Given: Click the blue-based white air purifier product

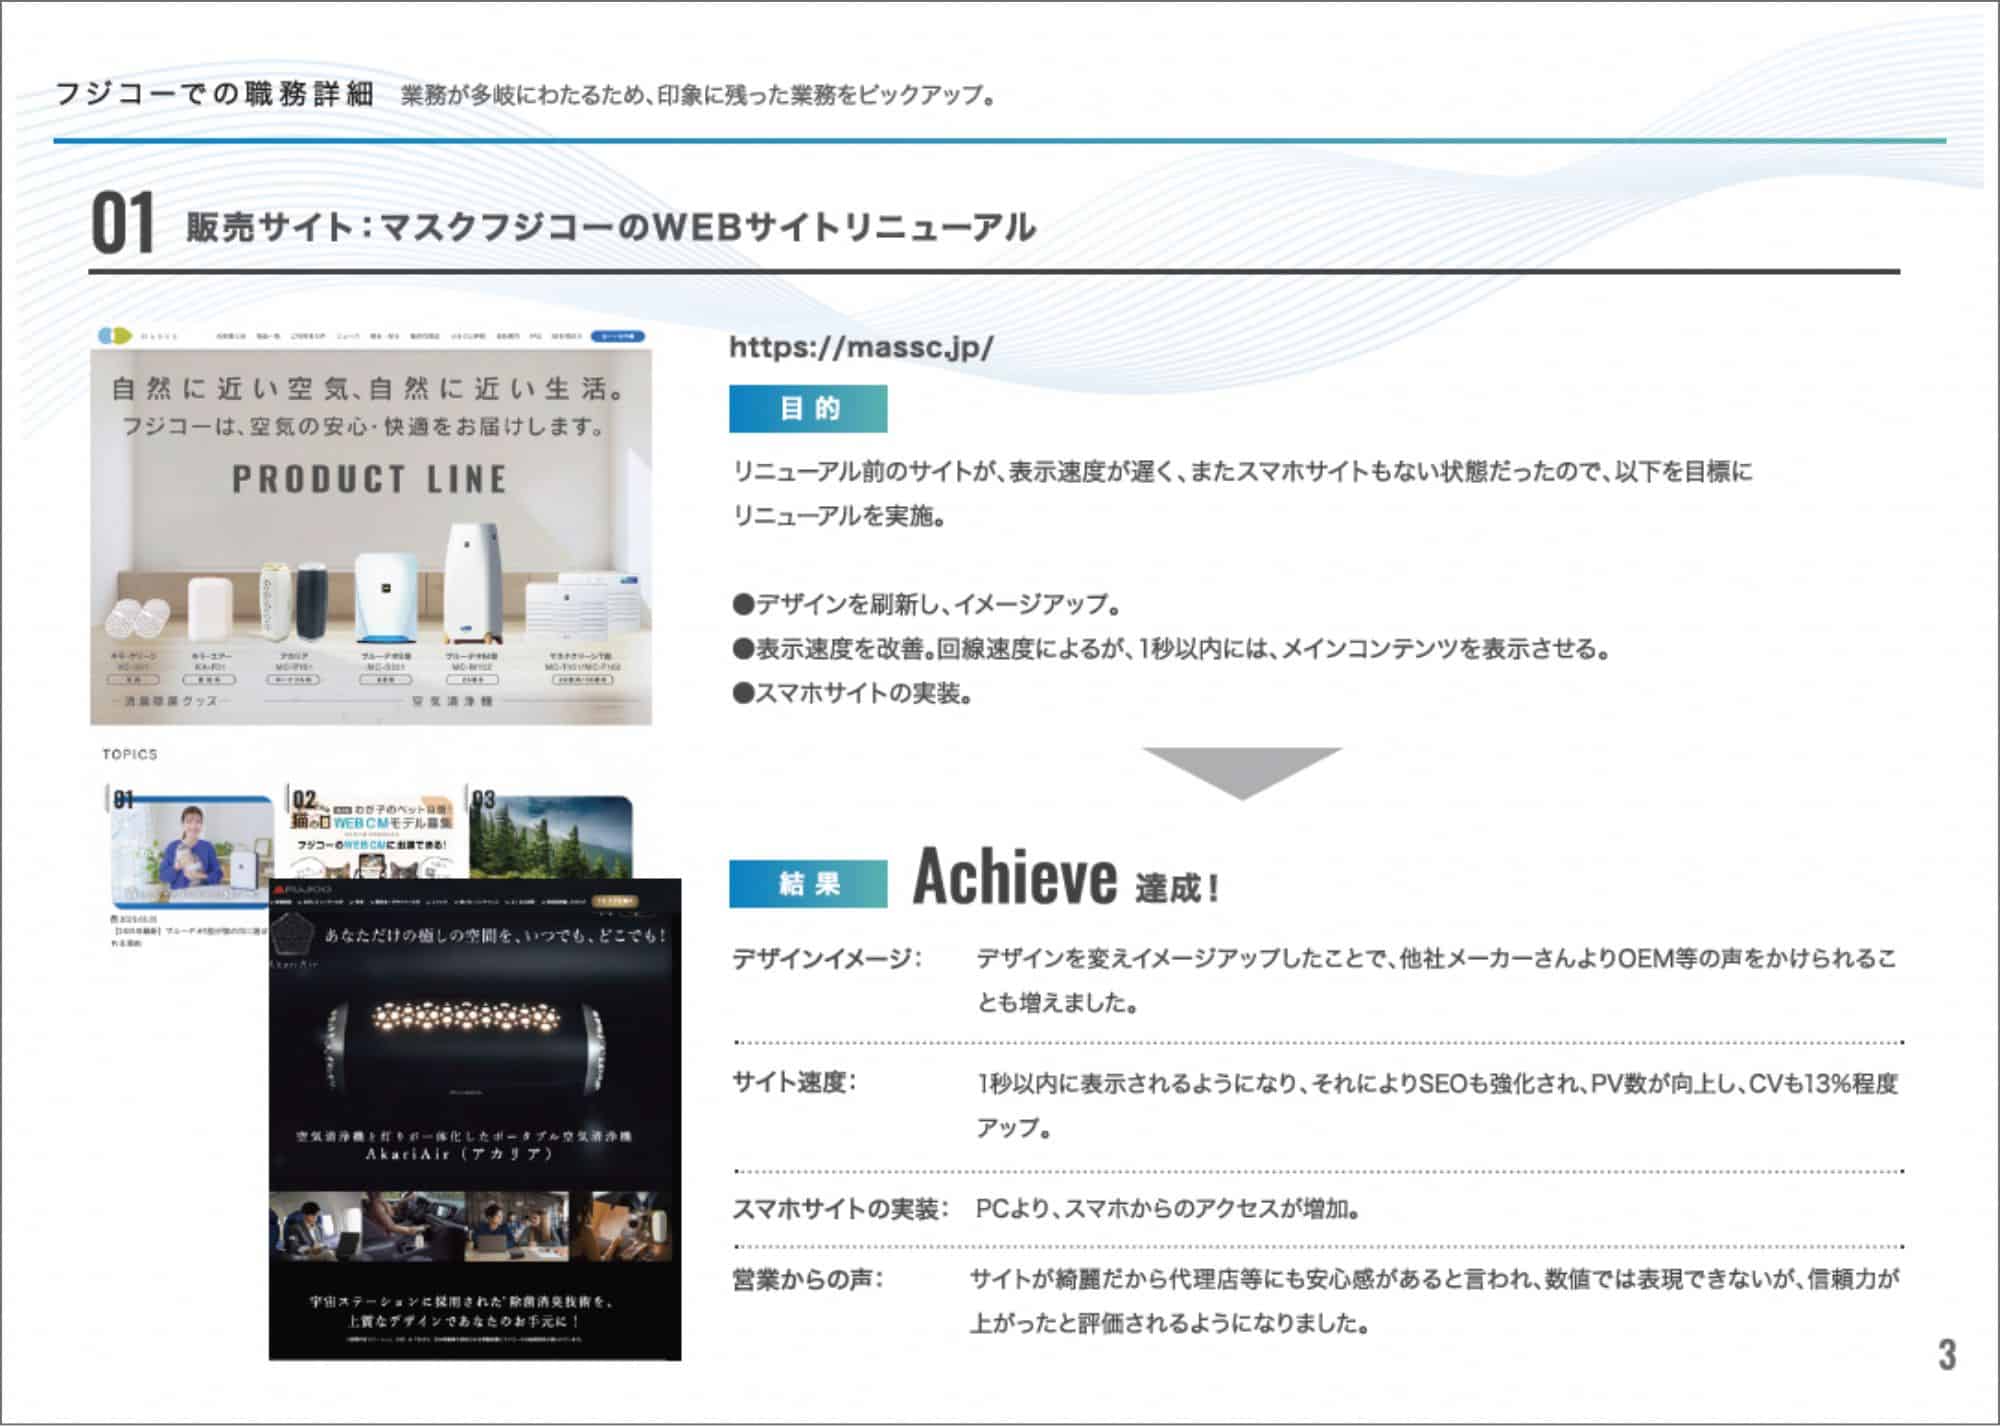Looking at the screenshot, I should pos(385,598).
